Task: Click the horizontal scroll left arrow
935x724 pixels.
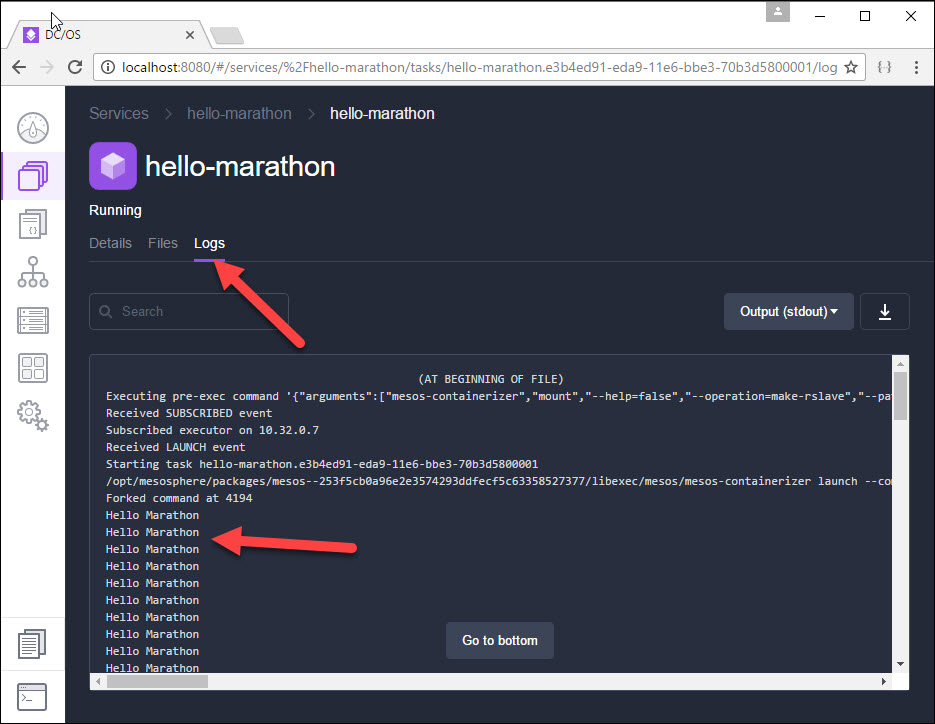Action: [x=98, y=681]
